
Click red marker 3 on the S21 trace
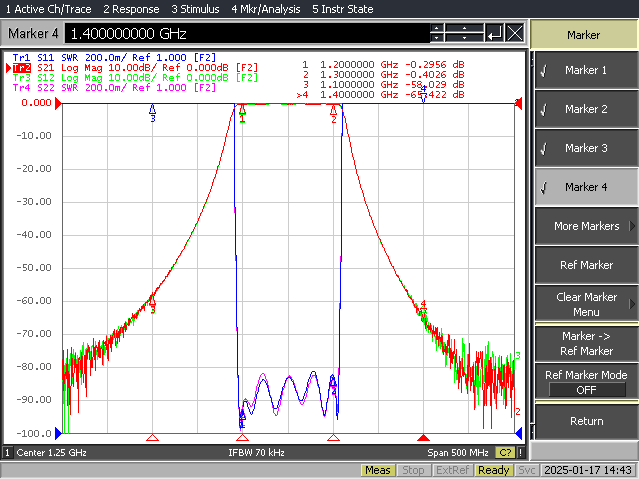point(152,304)
